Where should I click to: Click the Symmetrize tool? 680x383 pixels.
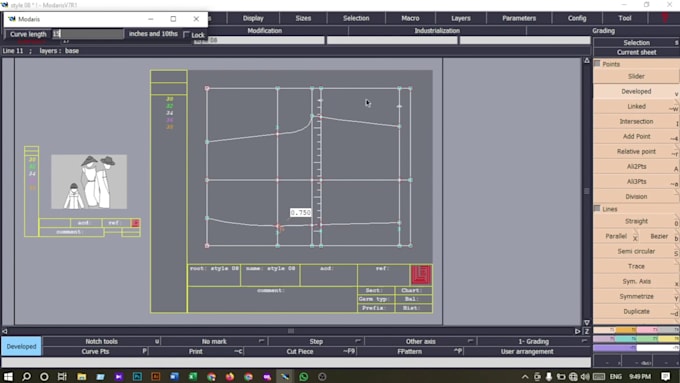coord(636,297)
